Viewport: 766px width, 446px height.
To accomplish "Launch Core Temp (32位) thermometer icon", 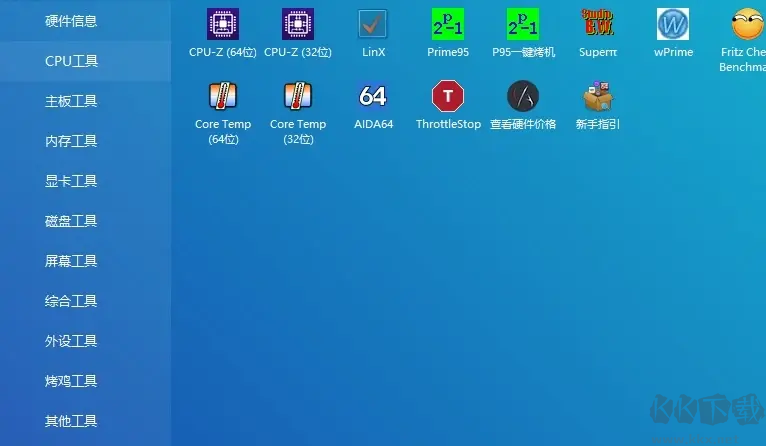I will (298, 95).
